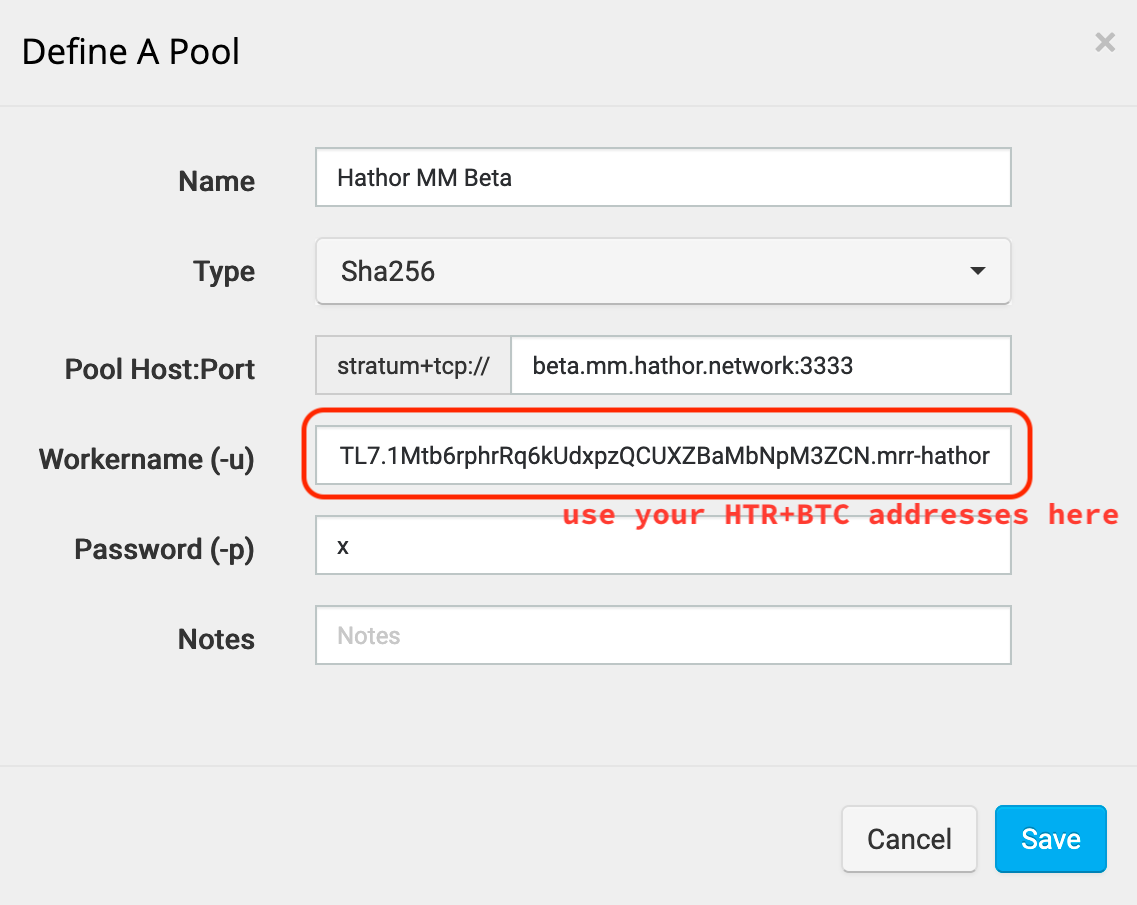Close the Define A Pool dialog
The image size is (1137, 905).
click(x=1104, y=43)
